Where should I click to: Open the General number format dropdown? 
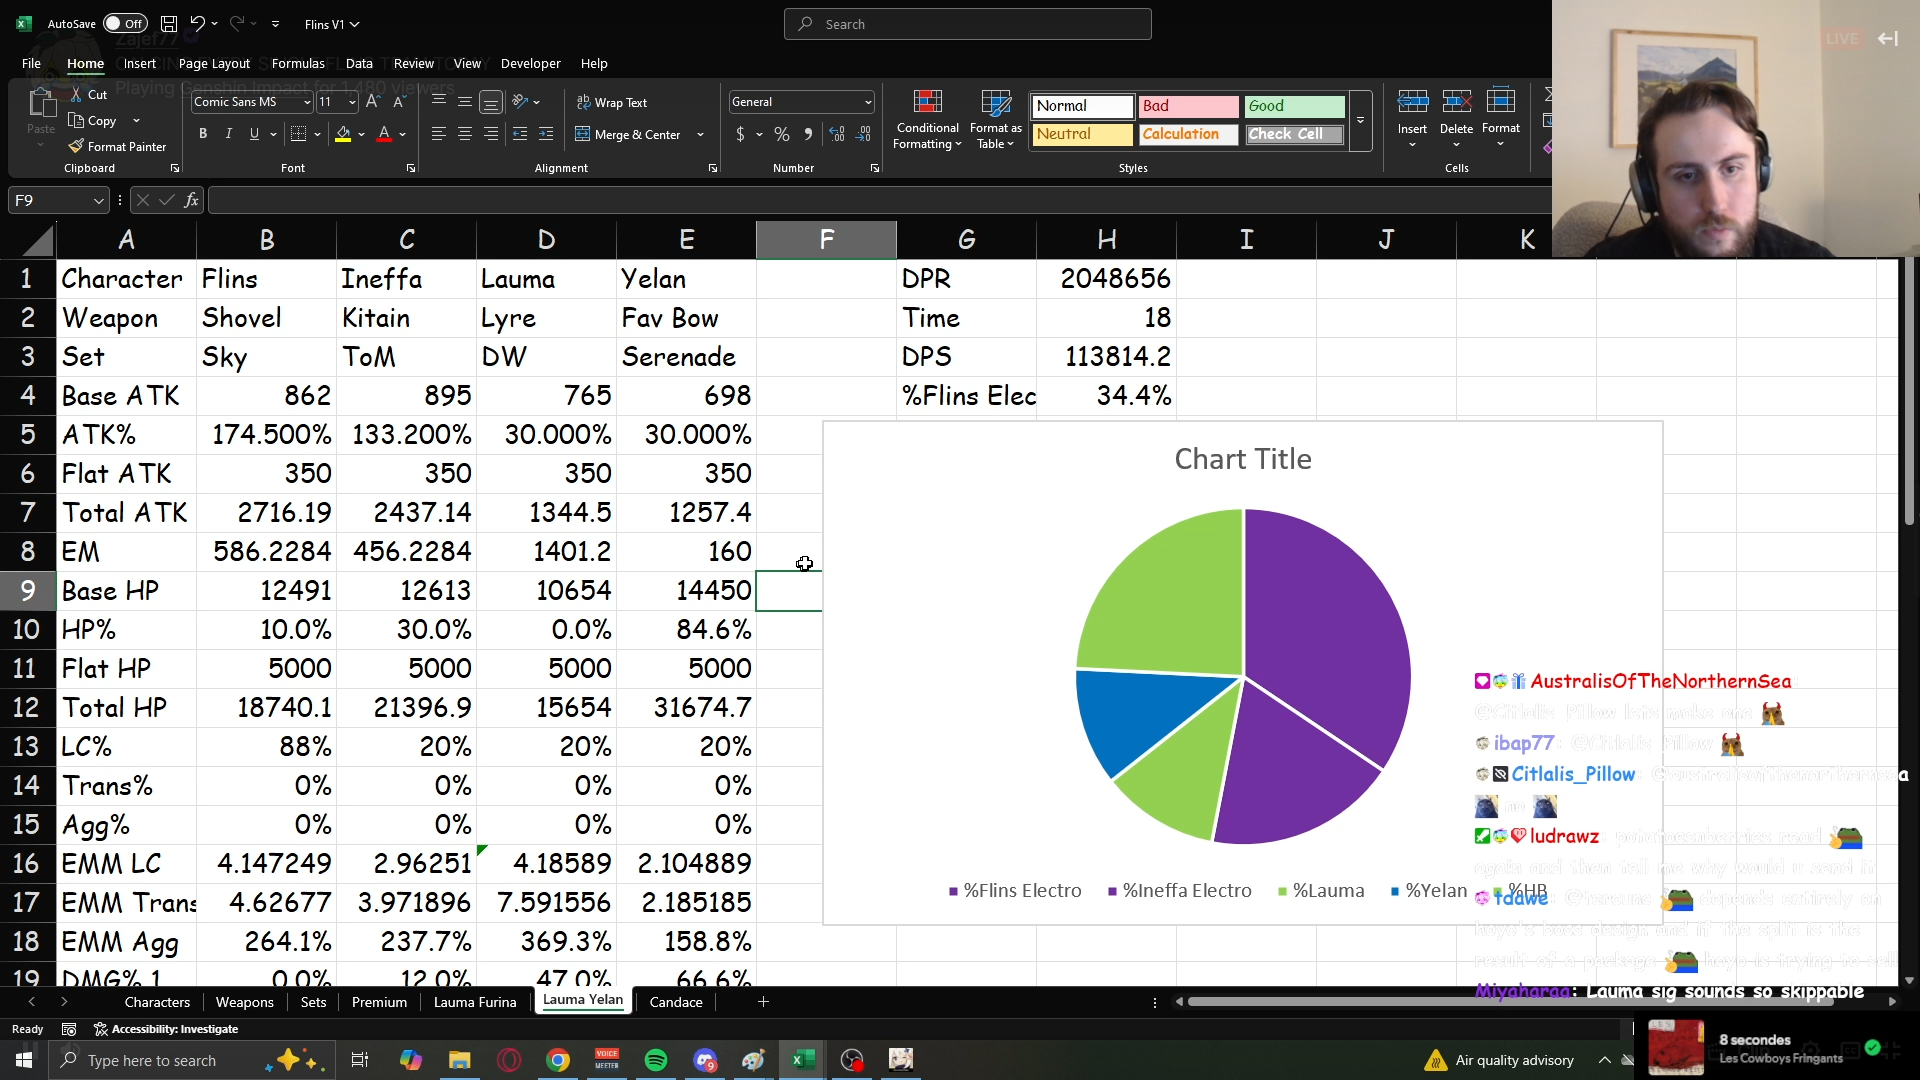click(867, 102)
